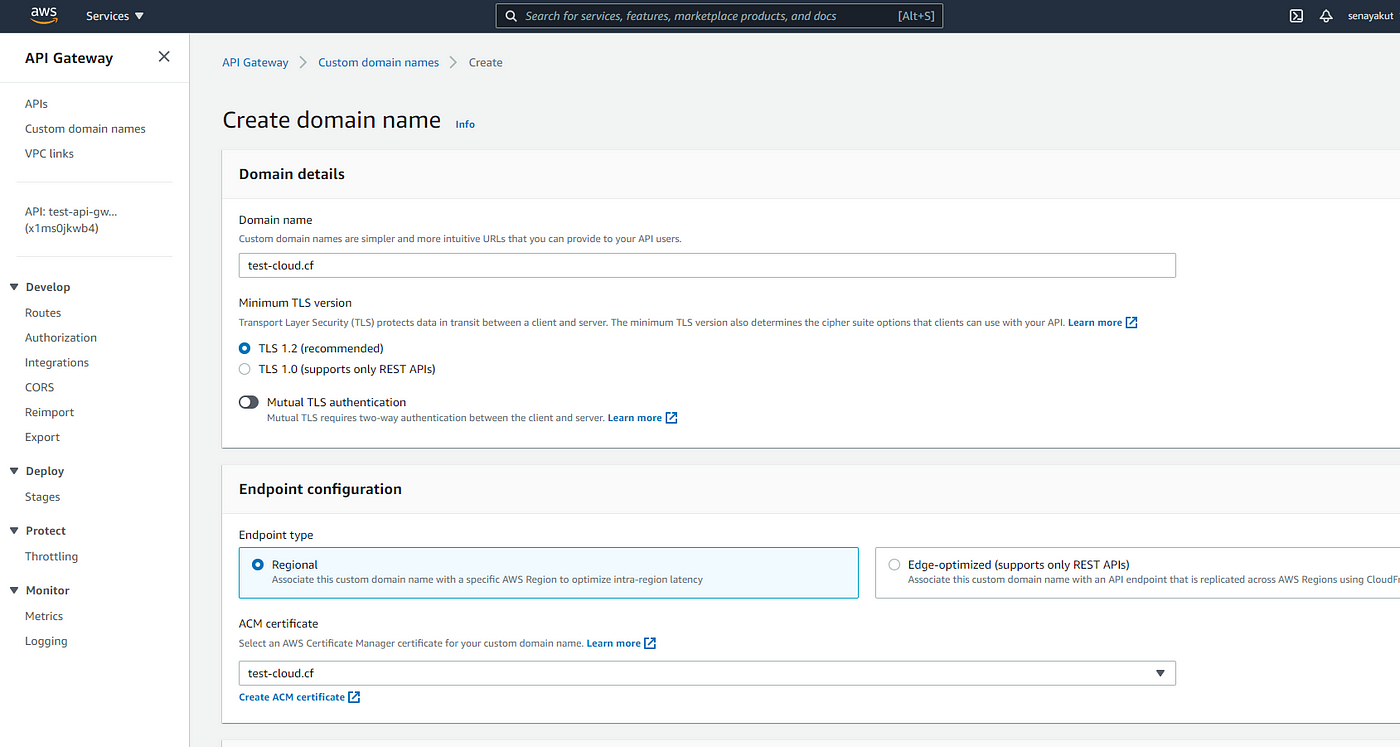The image size is (1400, 747).
Task: Go to Custom domain names via breadcrumb
Action: 378,62
